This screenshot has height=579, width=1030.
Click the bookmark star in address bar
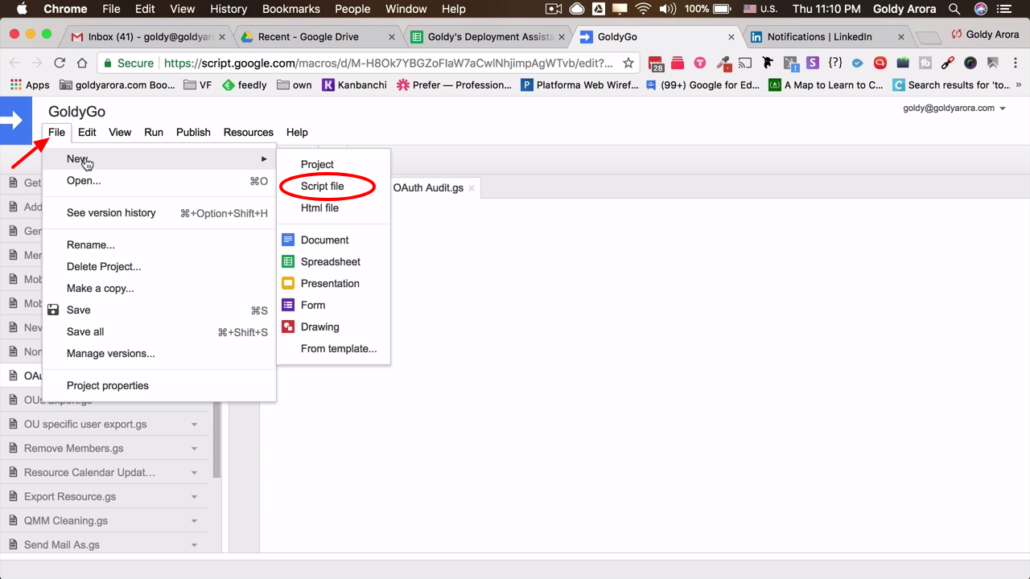click(x=628, y=63)
